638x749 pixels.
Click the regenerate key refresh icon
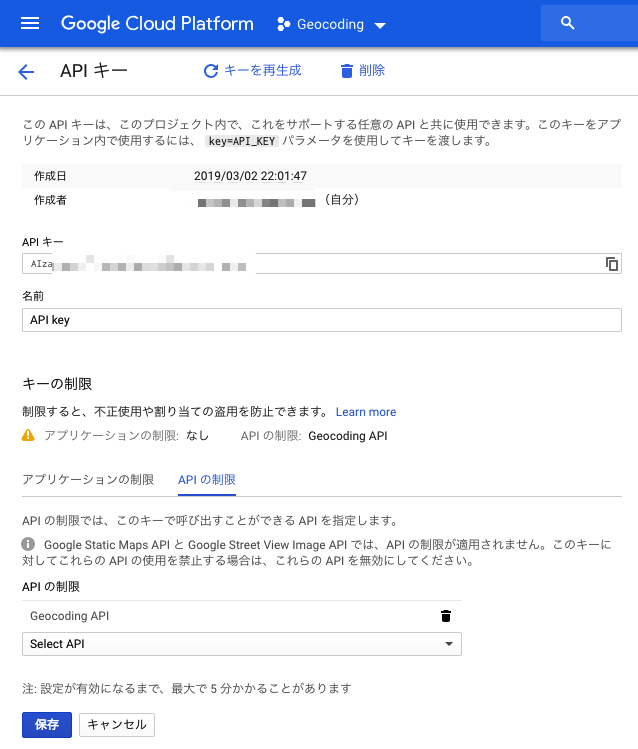pyautogui.click(x=211, y=71)
